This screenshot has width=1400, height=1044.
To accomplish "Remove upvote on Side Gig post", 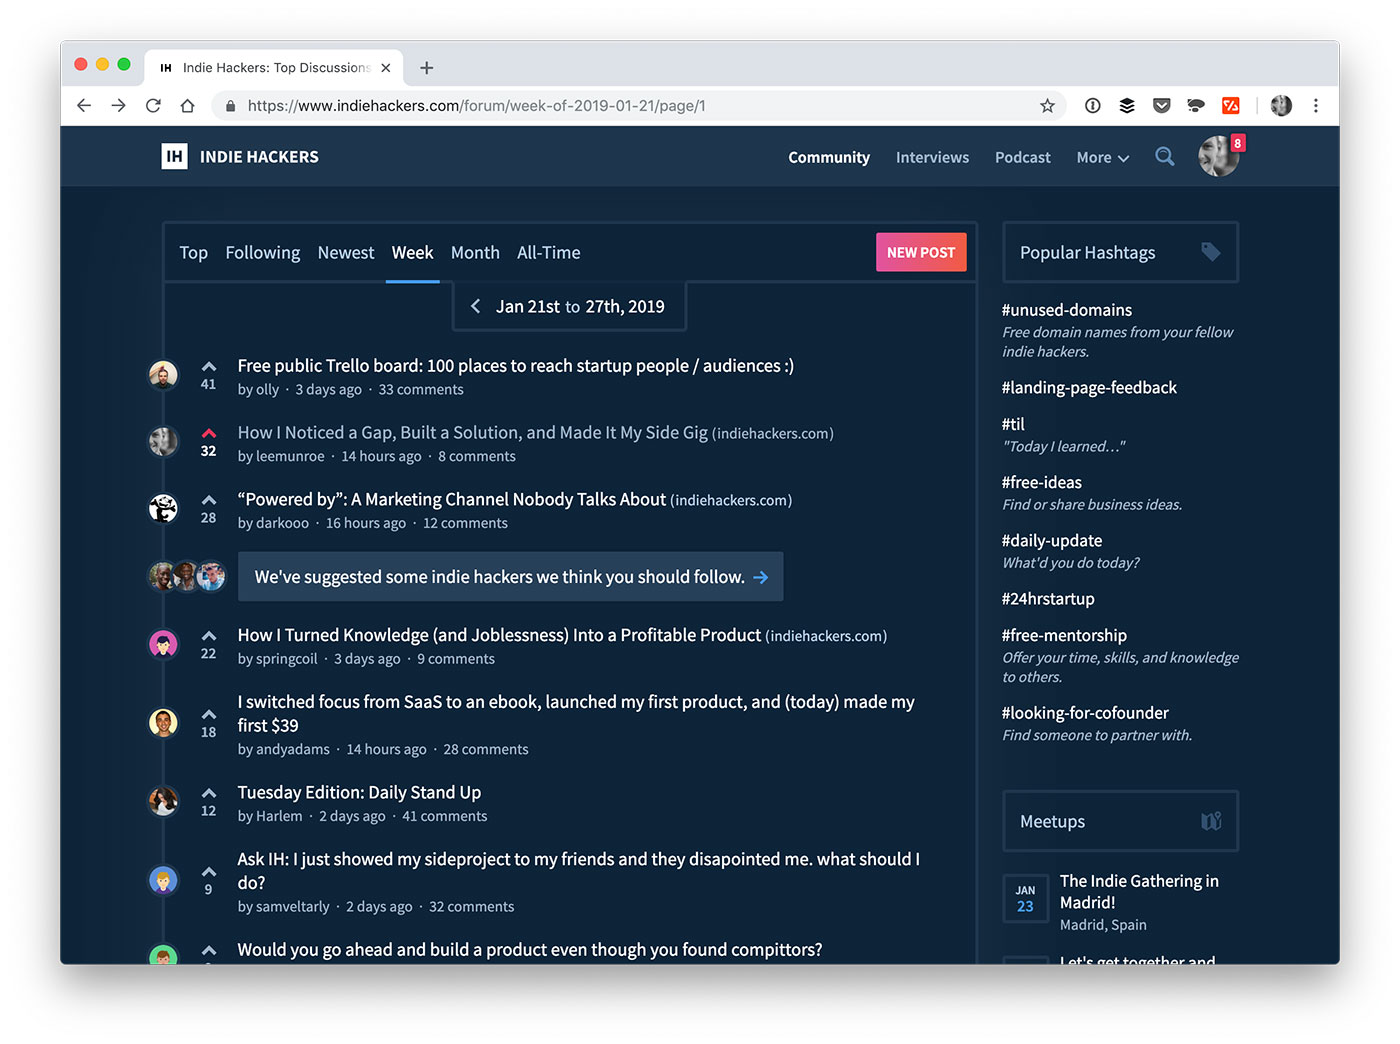I will point(208,434).
